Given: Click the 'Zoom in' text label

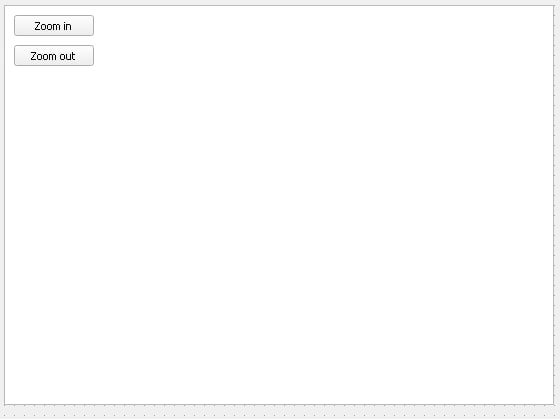Looking at the screenshot, I should (53, 26).
